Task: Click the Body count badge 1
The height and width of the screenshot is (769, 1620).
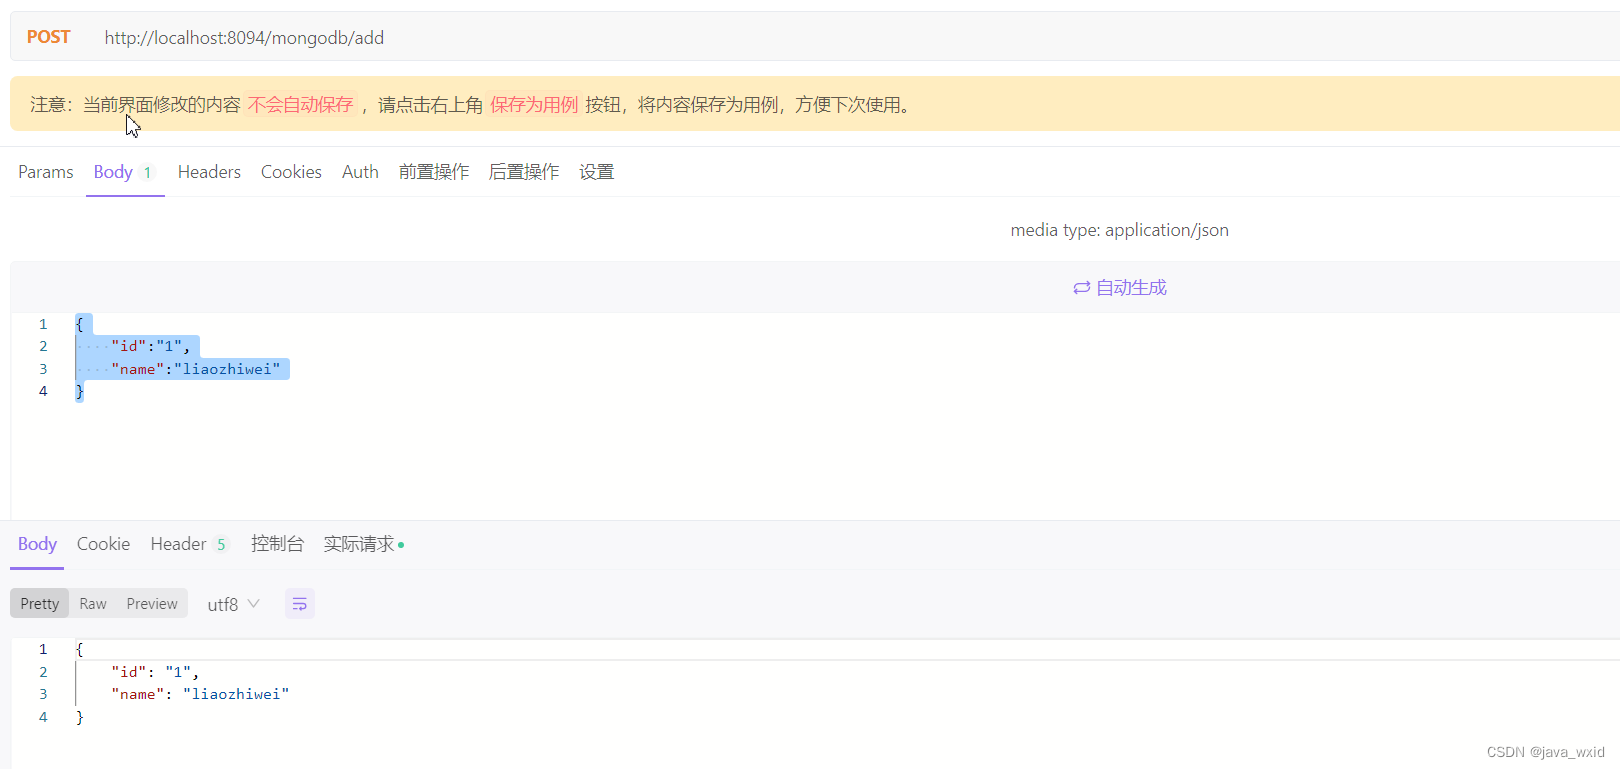Action: (x=147, y=173)
